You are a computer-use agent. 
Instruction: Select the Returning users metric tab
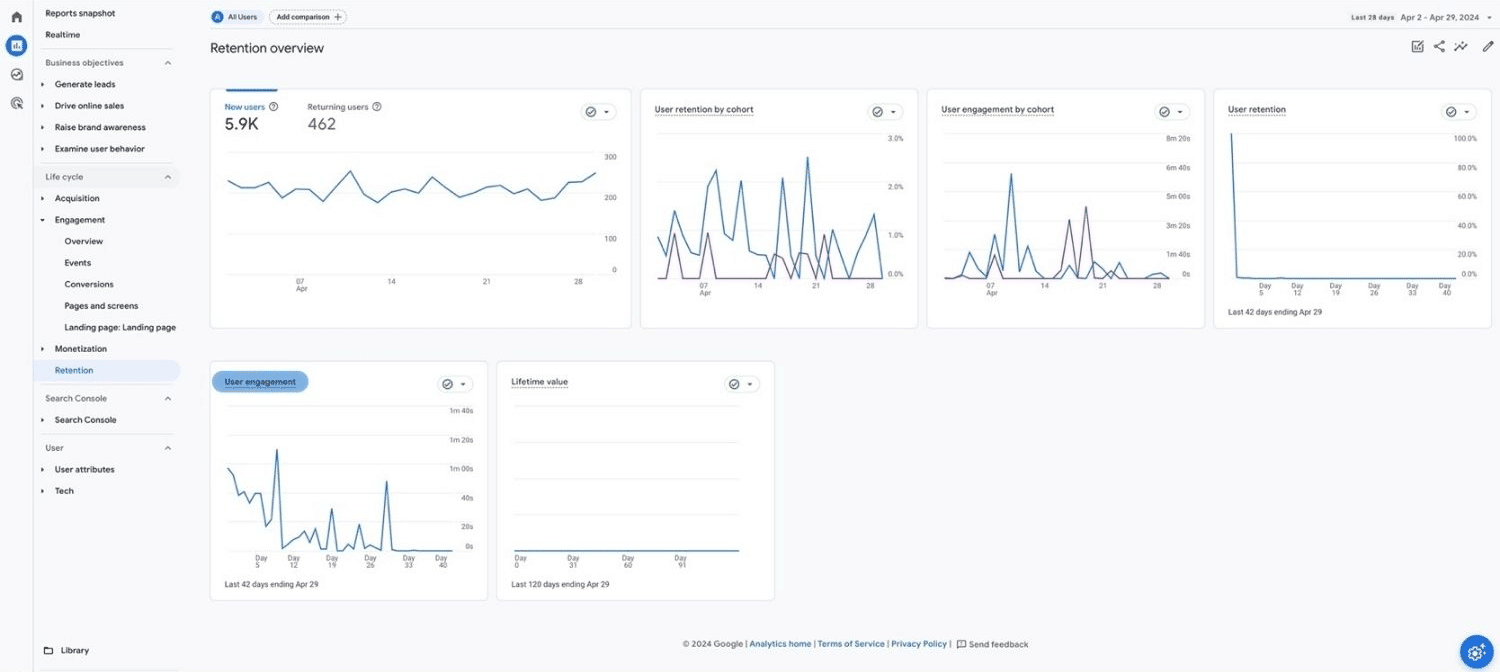[338, 107]
